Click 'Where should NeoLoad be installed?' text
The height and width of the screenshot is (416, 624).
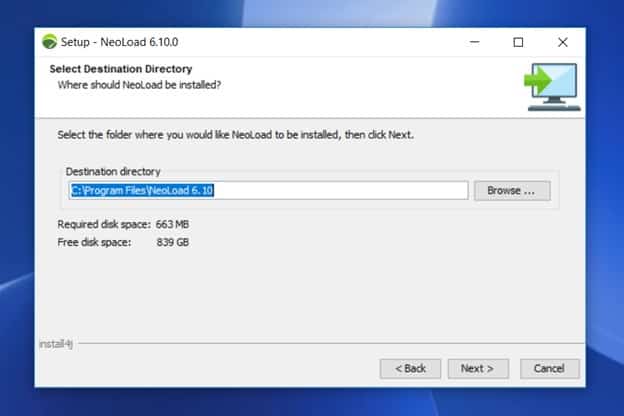[139, 85]
